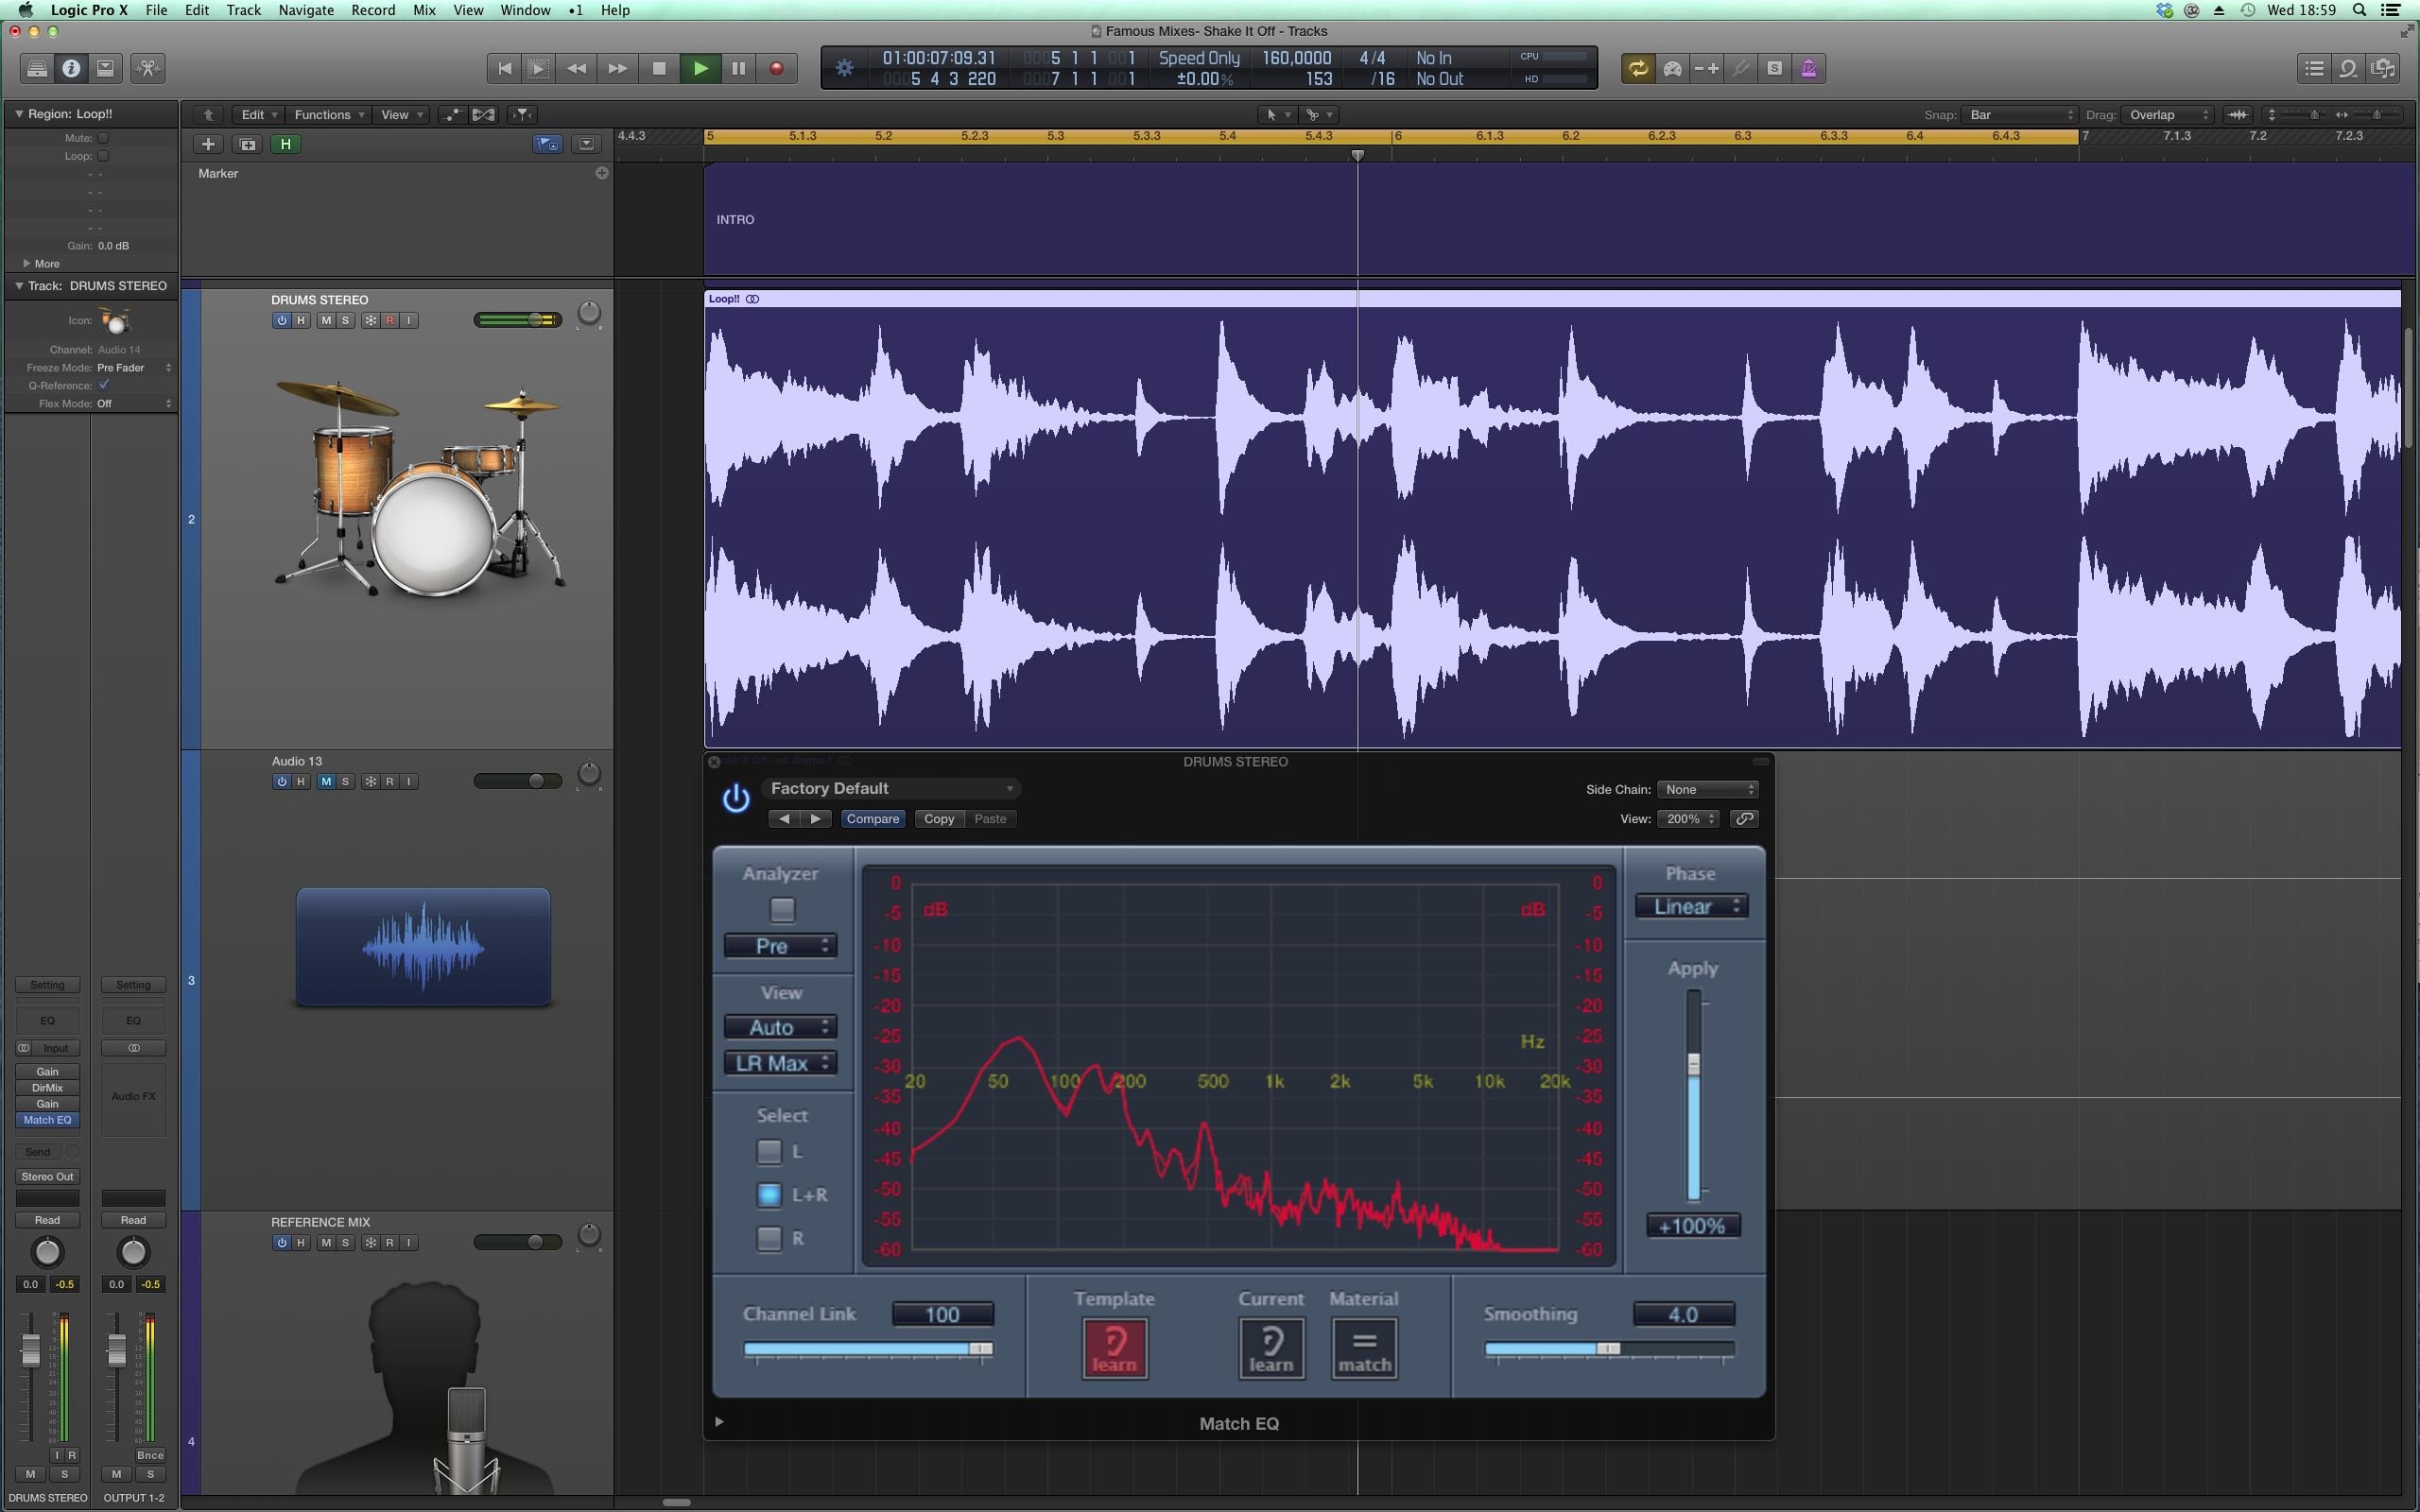The width and height of the screenshot is (2420, 1512).
Task: Expand the More disclosure triangle in Region inspector
Action: [x=26, y=263]
